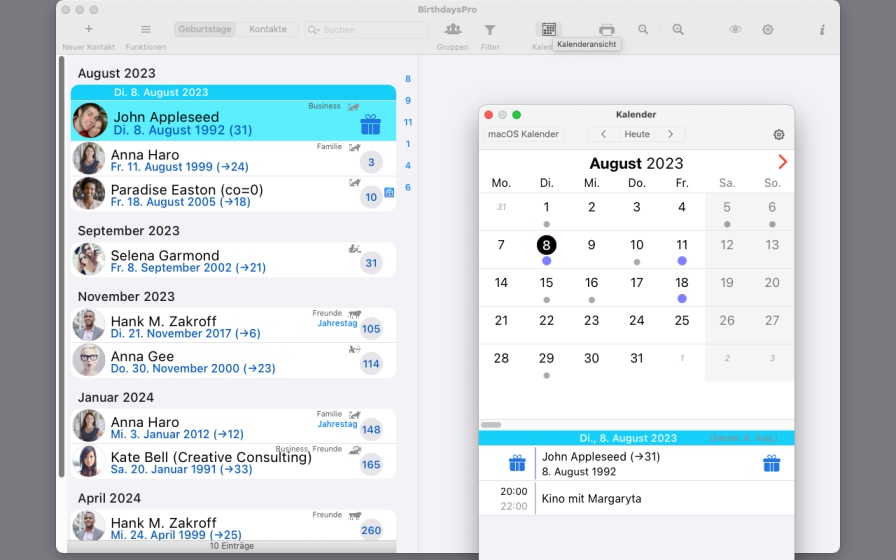Click John Appleseed's profile photo
The height and width of the screenshot is (560, 896).
point(90,121)
